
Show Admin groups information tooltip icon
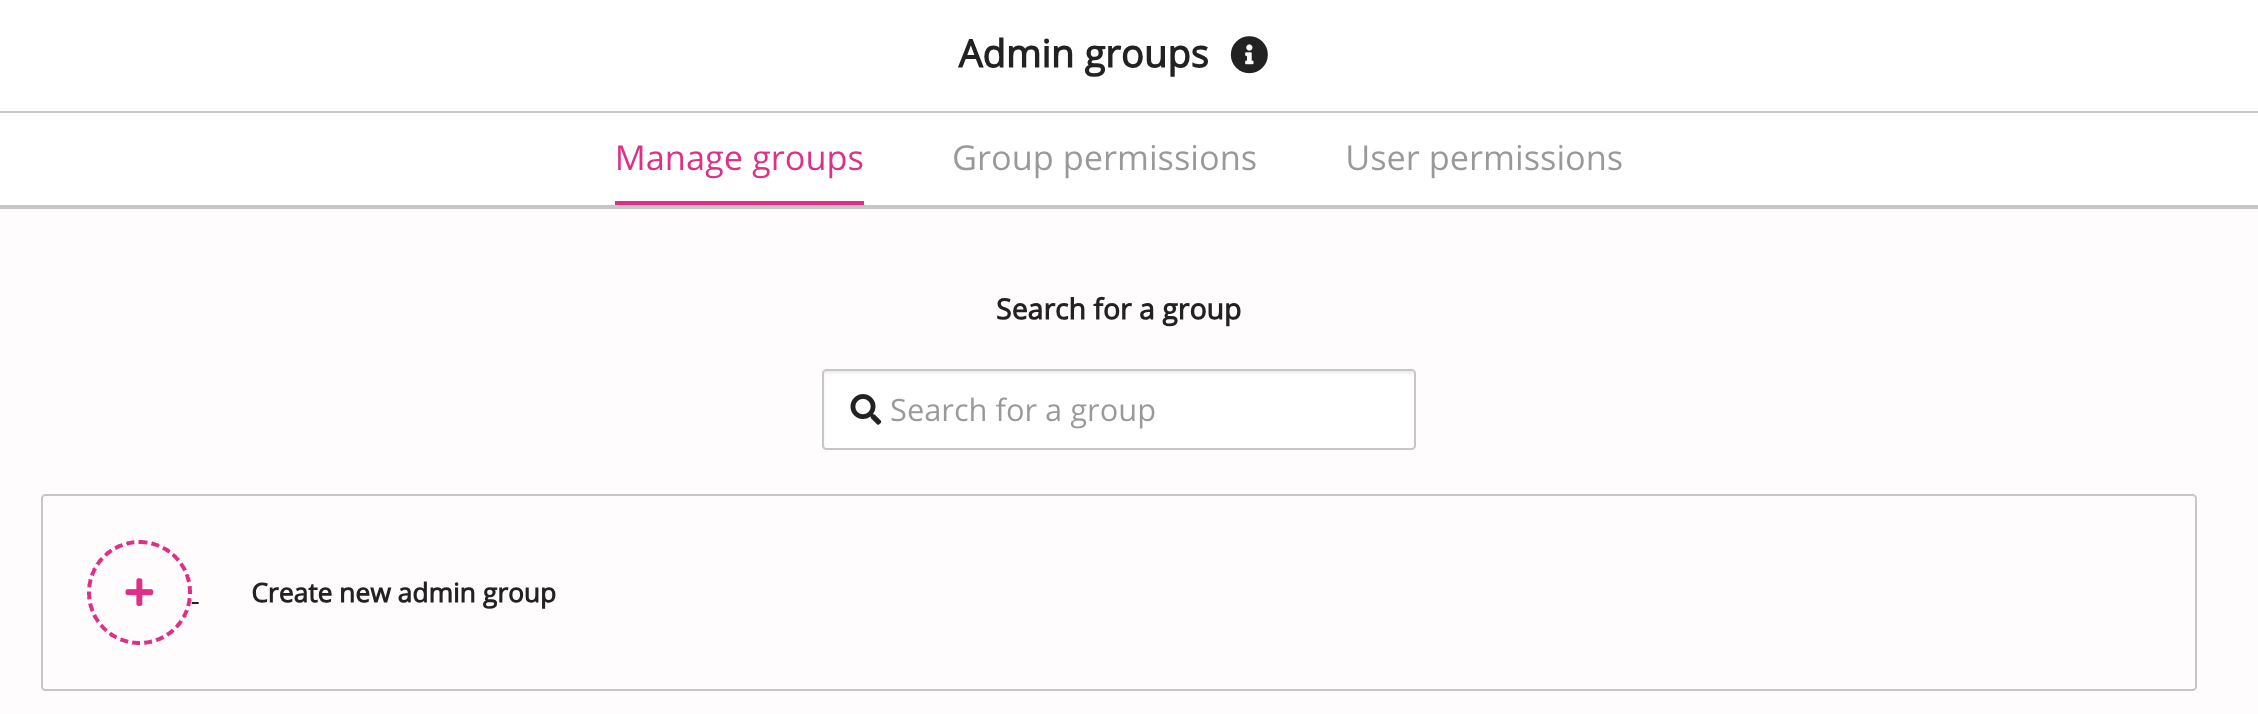pyautogui.click(x=1248, y=54)
